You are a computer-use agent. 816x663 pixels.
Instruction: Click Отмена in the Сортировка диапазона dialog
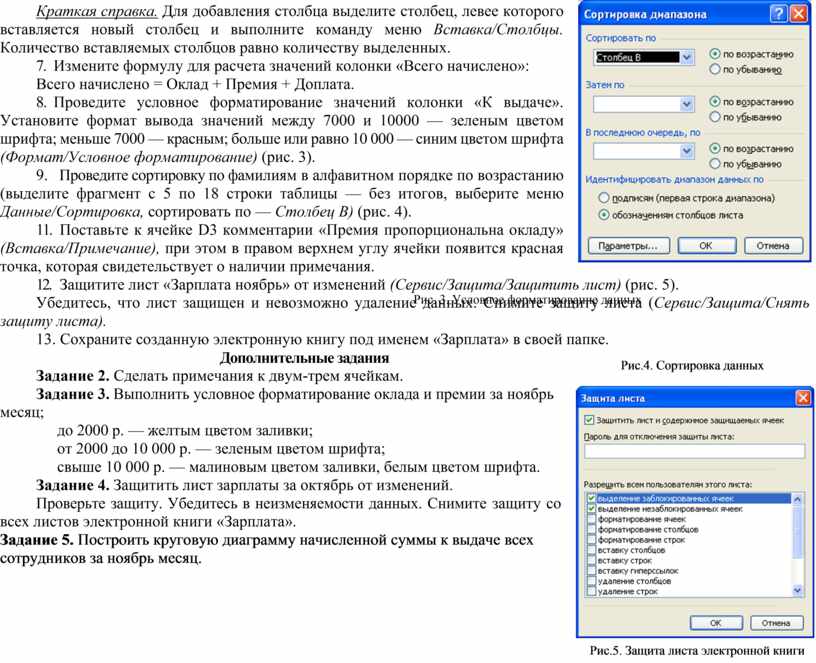(x=773, y=246)
